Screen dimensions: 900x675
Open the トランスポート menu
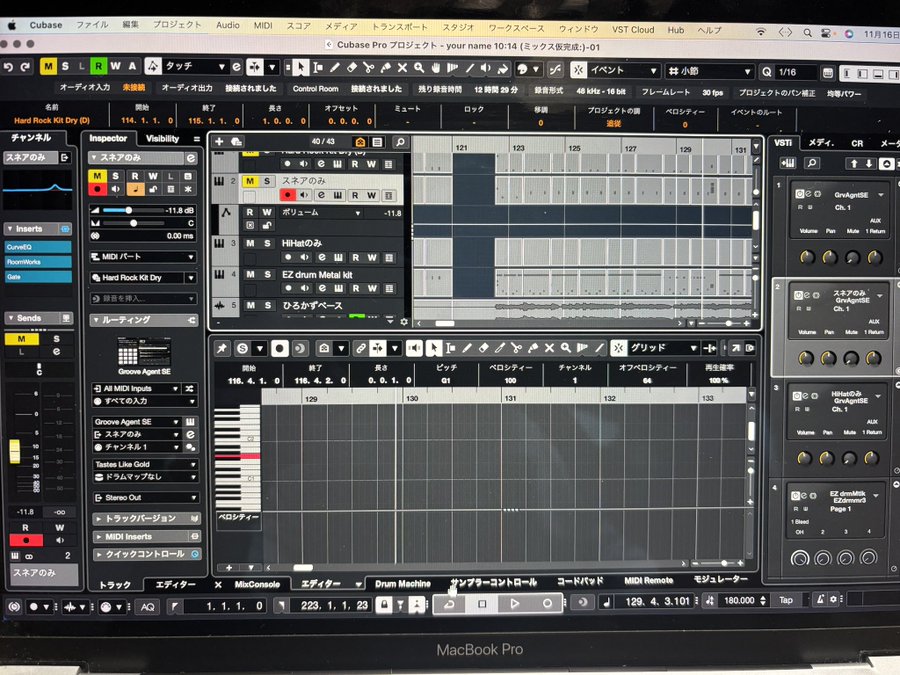pyautogui.click(x=399, y=26)
